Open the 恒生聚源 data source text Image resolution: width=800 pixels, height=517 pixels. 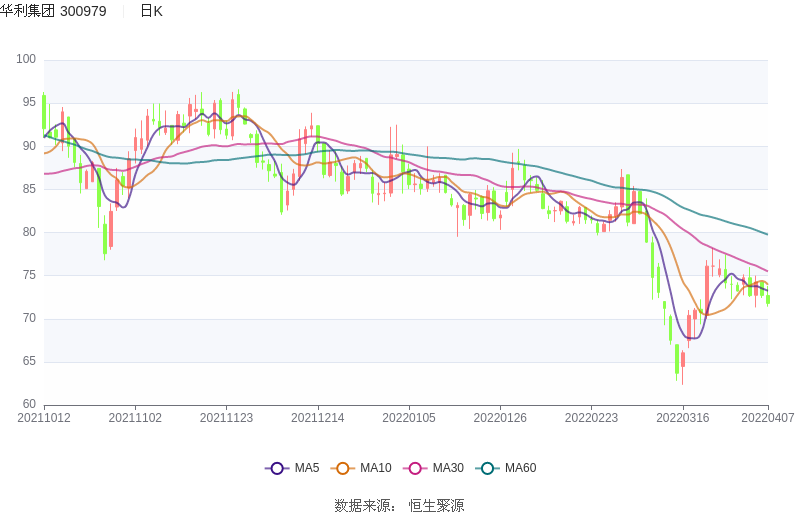(436, 505)
